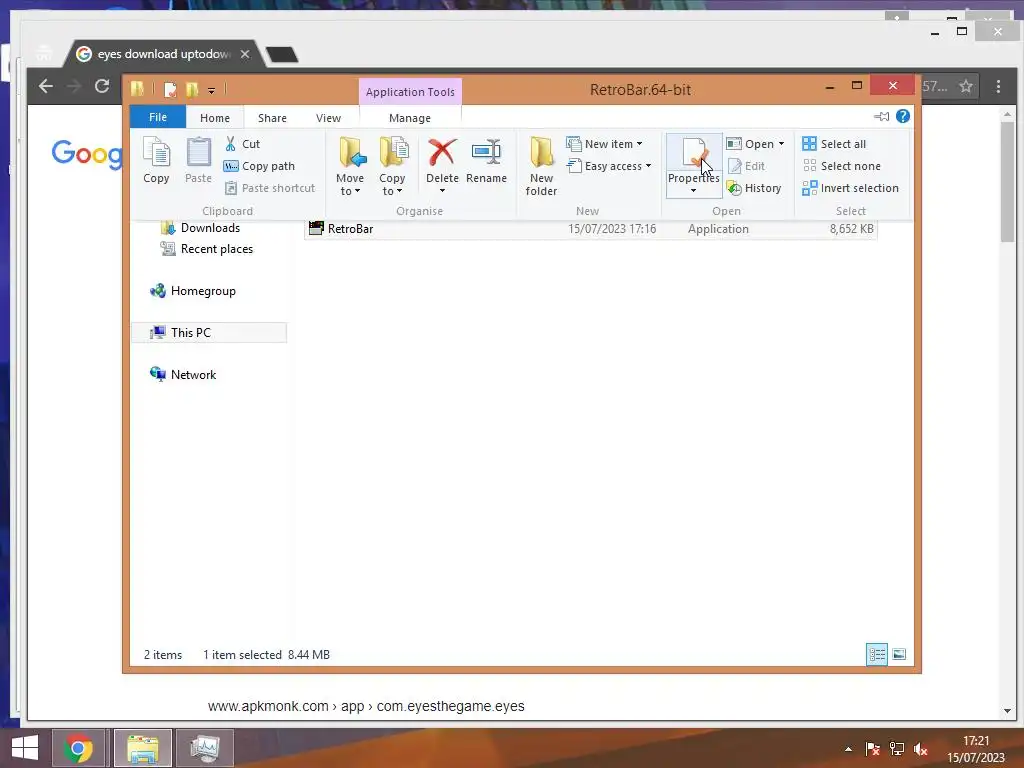Image resolution: width=1024 pixels, height=768 pixels.
Task: Open the Windows Start button
Action: (x=25, y=748)
